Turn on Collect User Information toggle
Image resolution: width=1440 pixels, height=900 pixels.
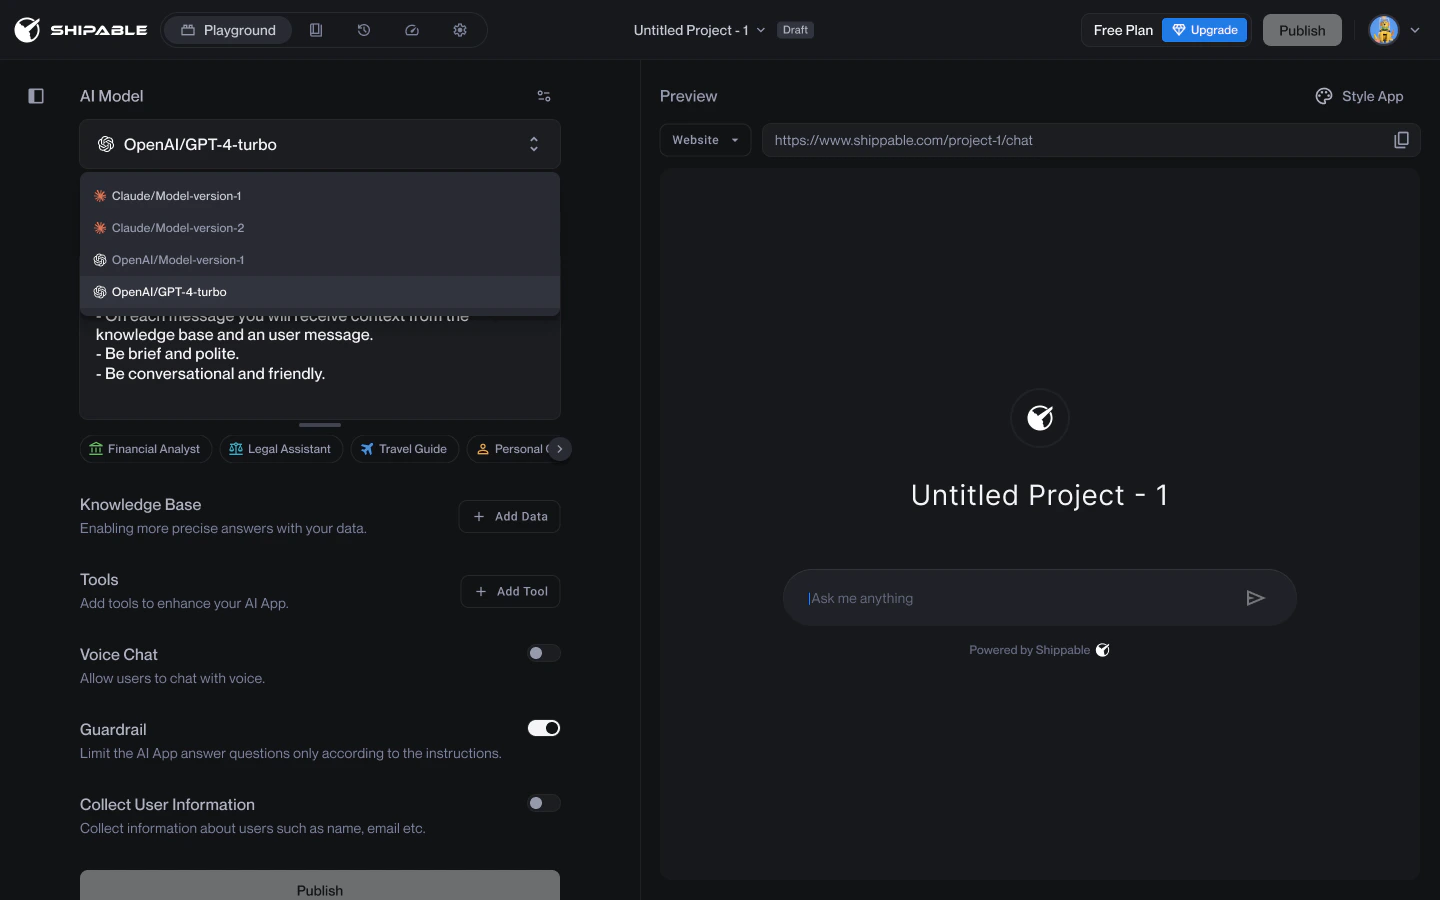[x=543, y=803]
